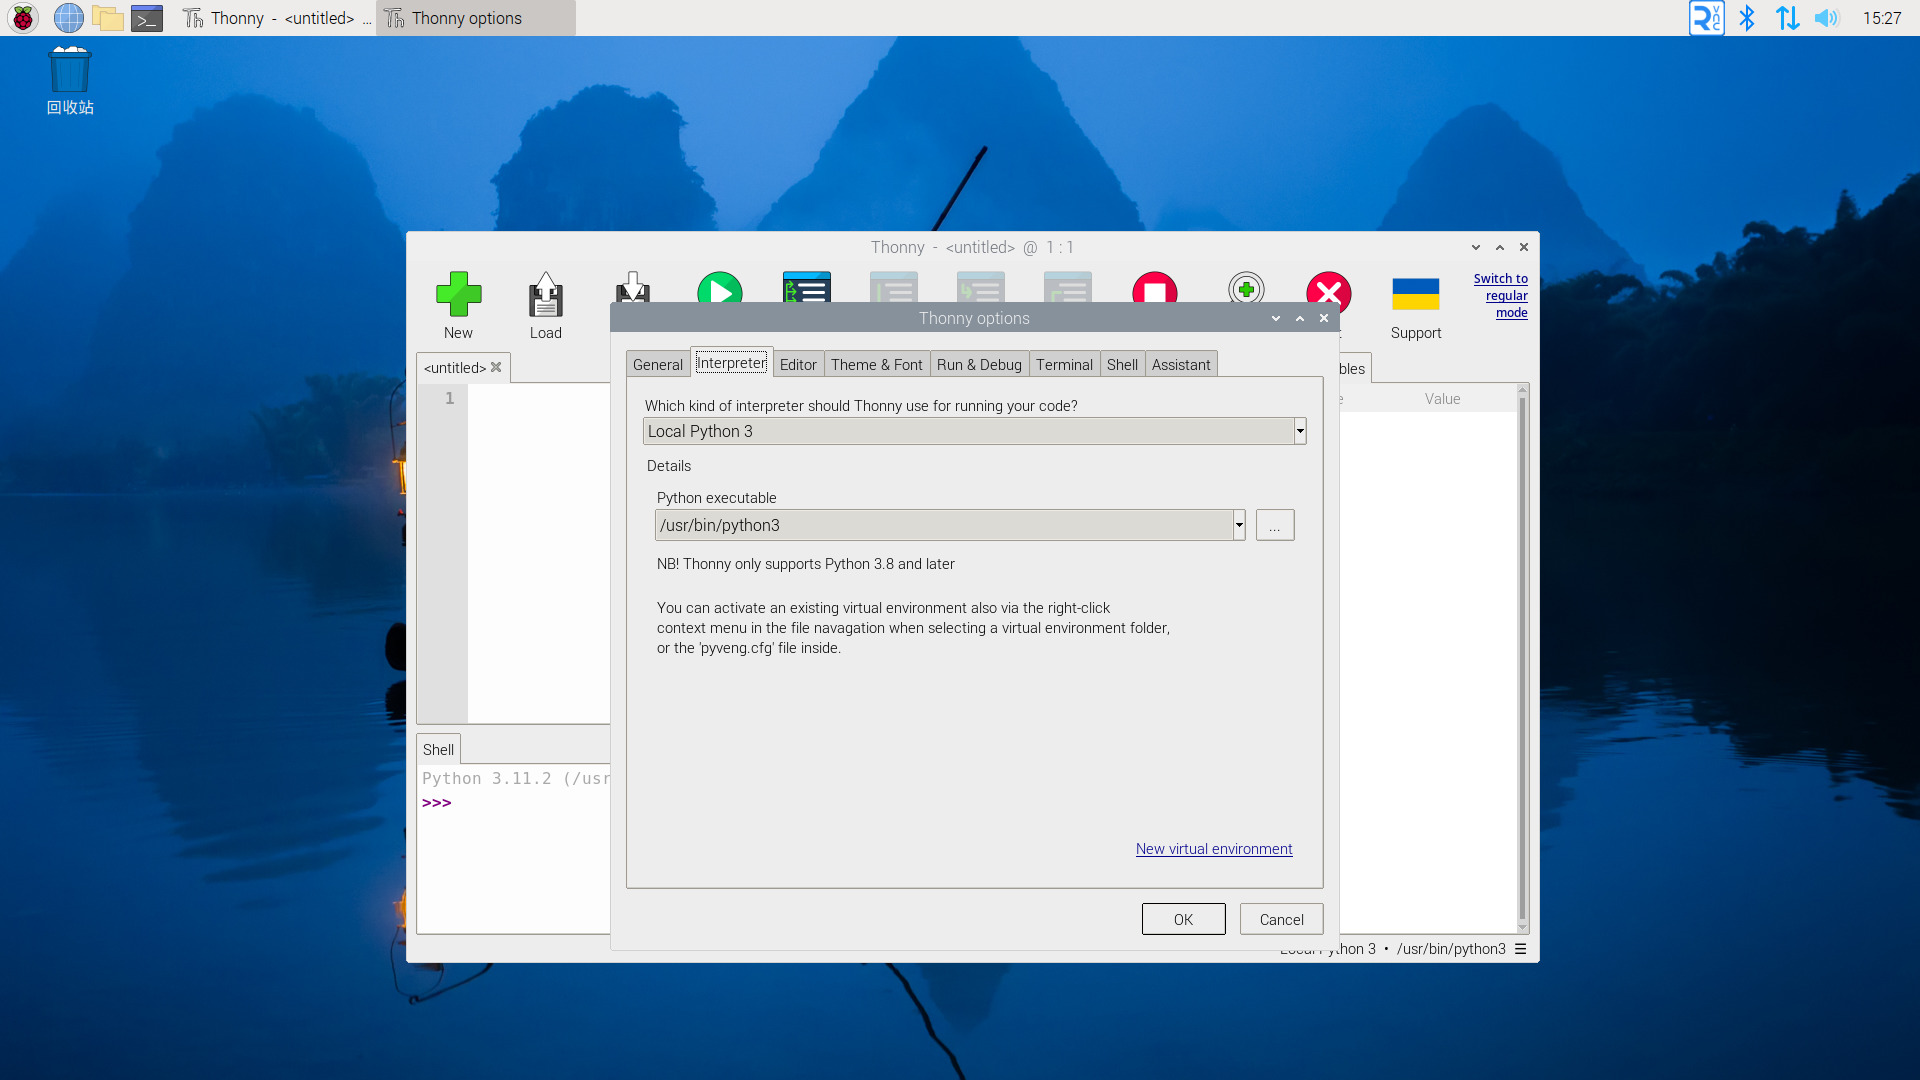
Task: Click the /usr/bin/python3 status bar text
Action: click(1451, 949)
